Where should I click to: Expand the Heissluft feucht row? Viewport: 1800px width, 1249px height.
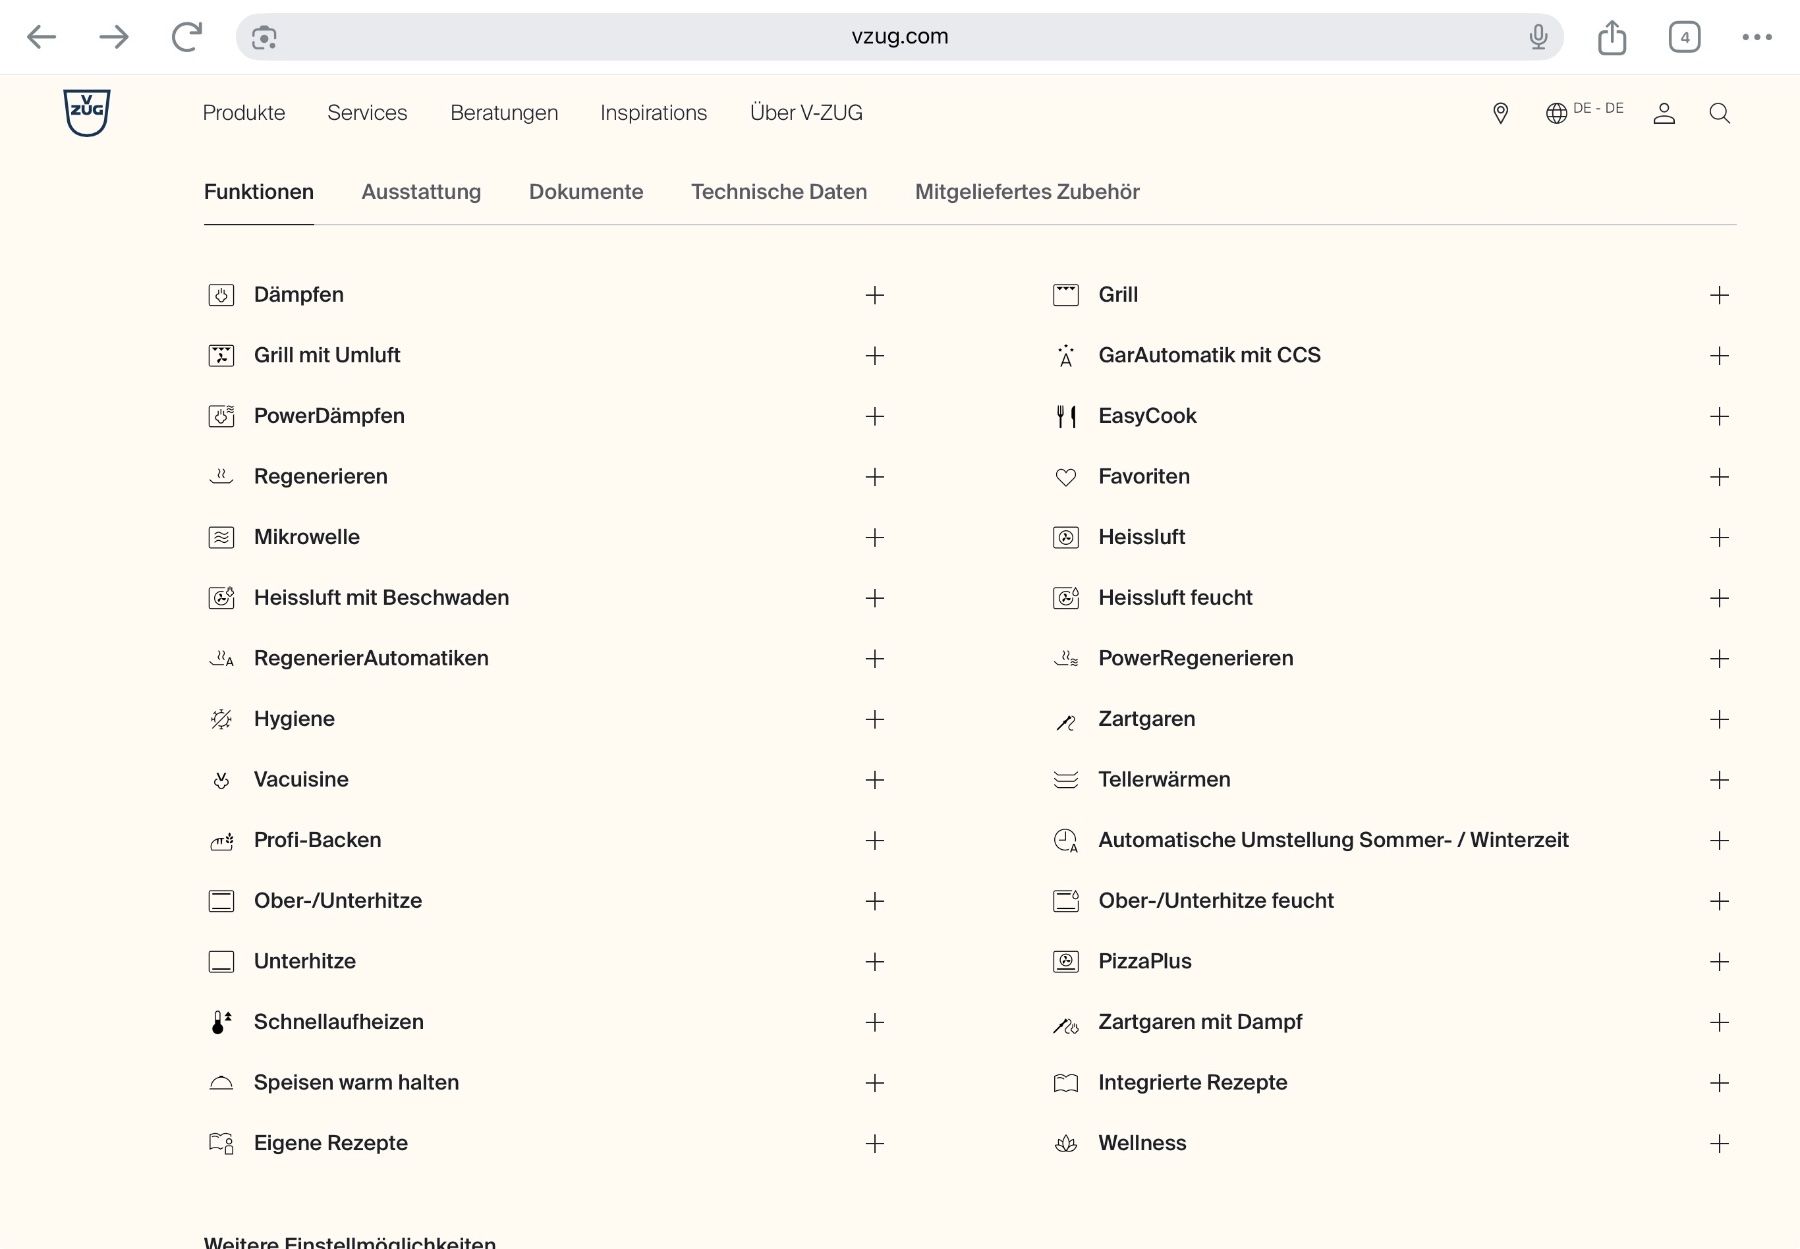1719,598
